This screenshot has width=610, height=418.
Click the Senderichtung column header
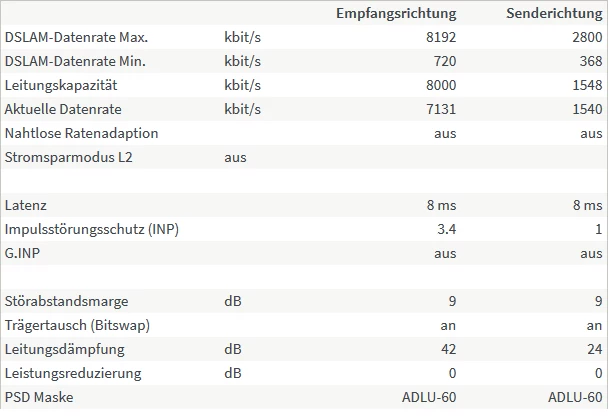(x=554, y=14)
